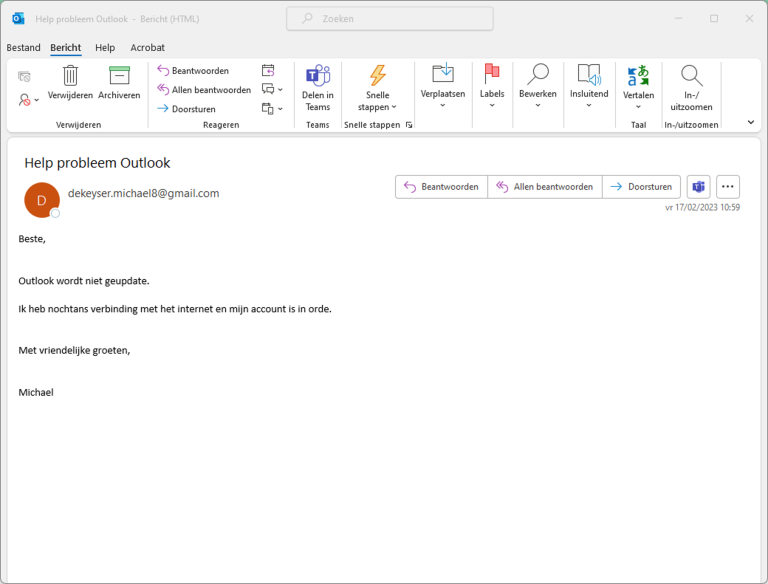Open the Help ribbon tab
Screen dimensions: 768x584
(x=105, y=48)
